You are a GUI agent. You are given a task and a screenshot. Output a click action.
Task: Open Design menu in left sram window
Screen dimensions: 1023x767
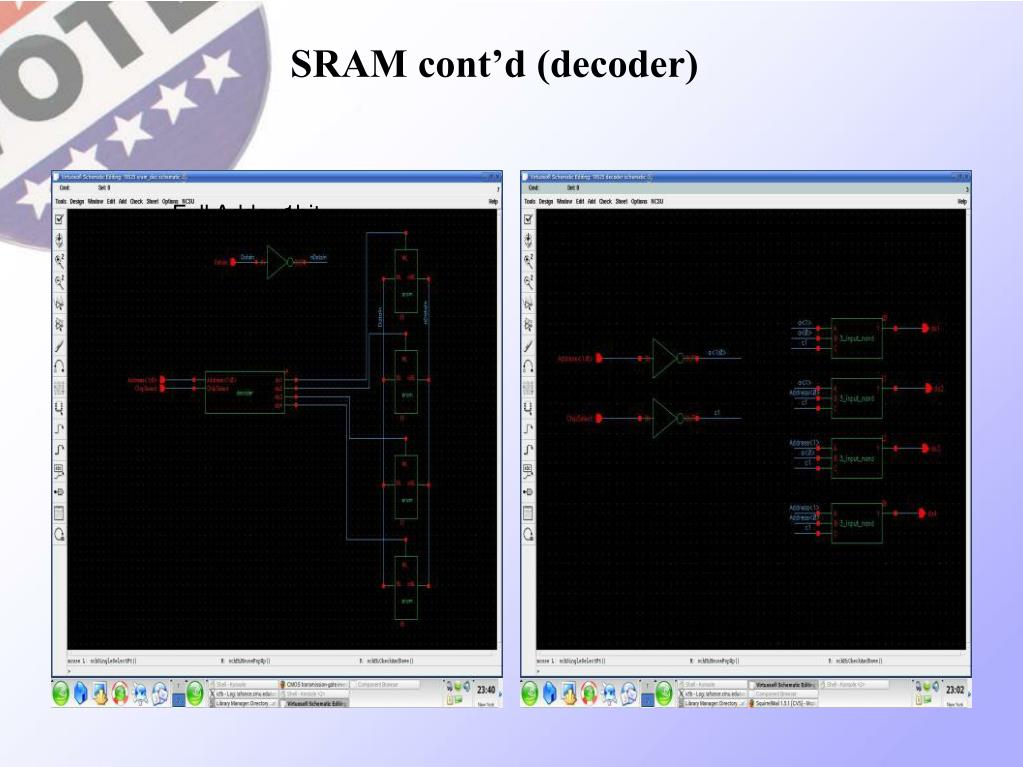(x=77, y=202)
